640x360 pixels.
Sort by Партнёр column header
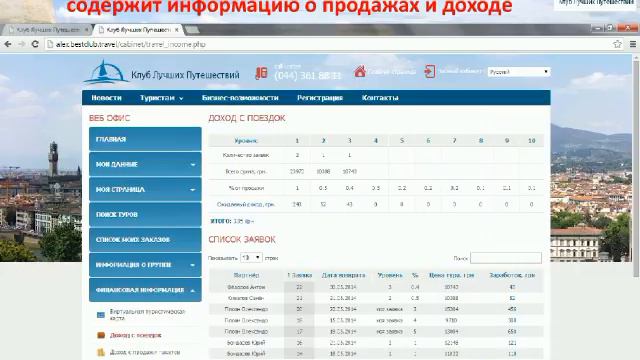point(246,276)
